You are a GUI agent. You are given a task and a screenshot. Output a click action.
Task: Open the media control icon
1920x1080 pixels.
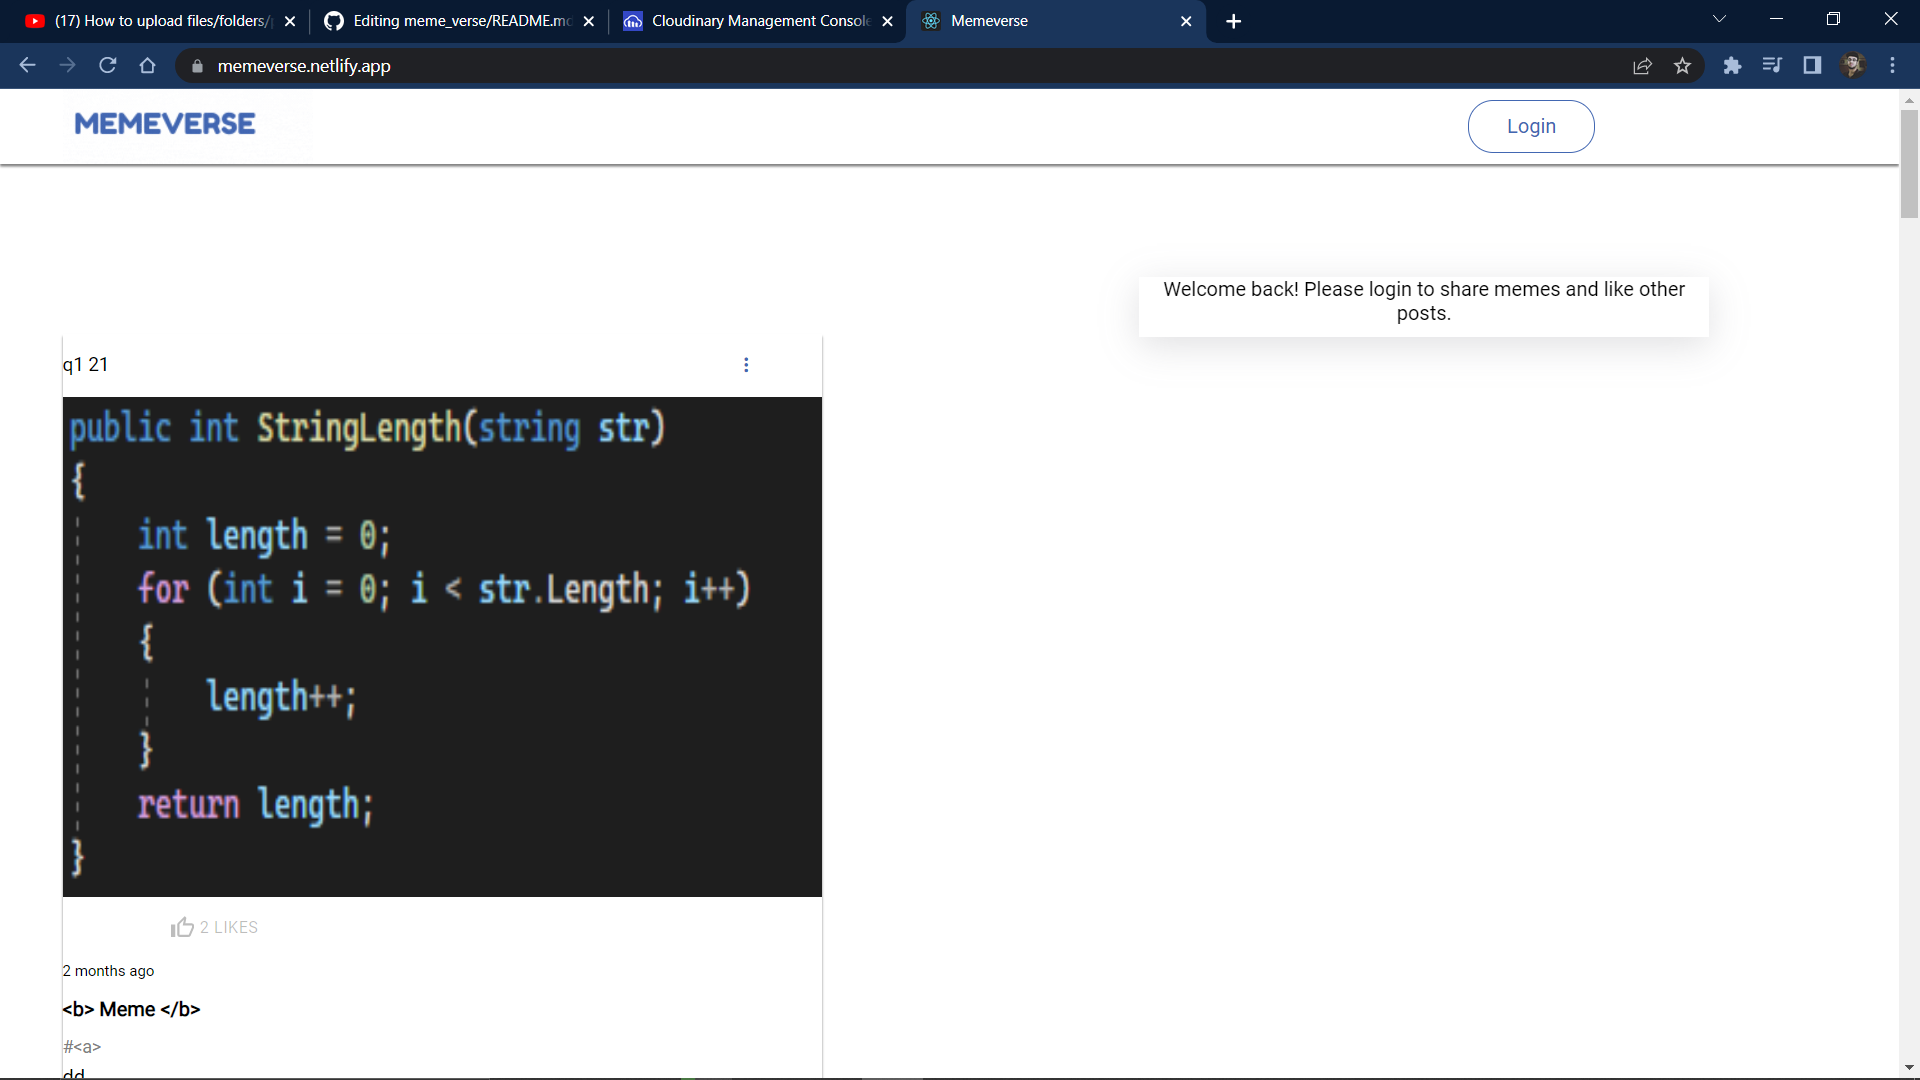1772,66
